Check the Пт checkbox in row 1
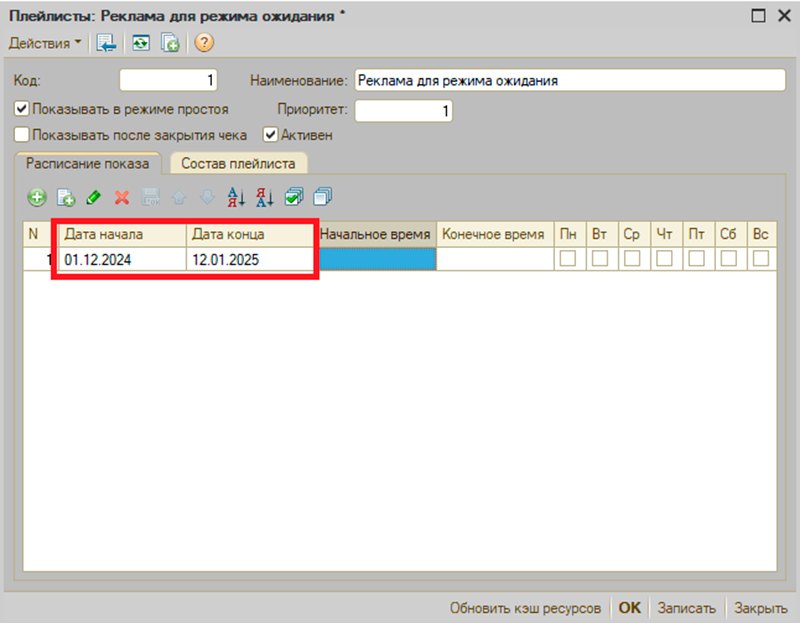 (x=696, y=258)
